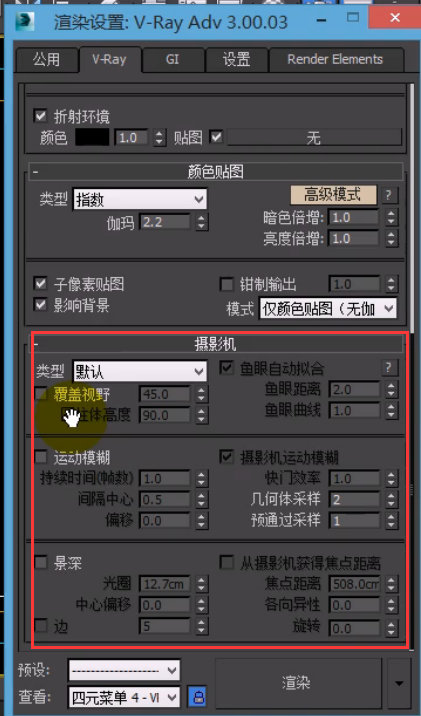The image size is (421, 716).
Task: Click the 光圈 input field showing 12.7cm
Action: 165,583
